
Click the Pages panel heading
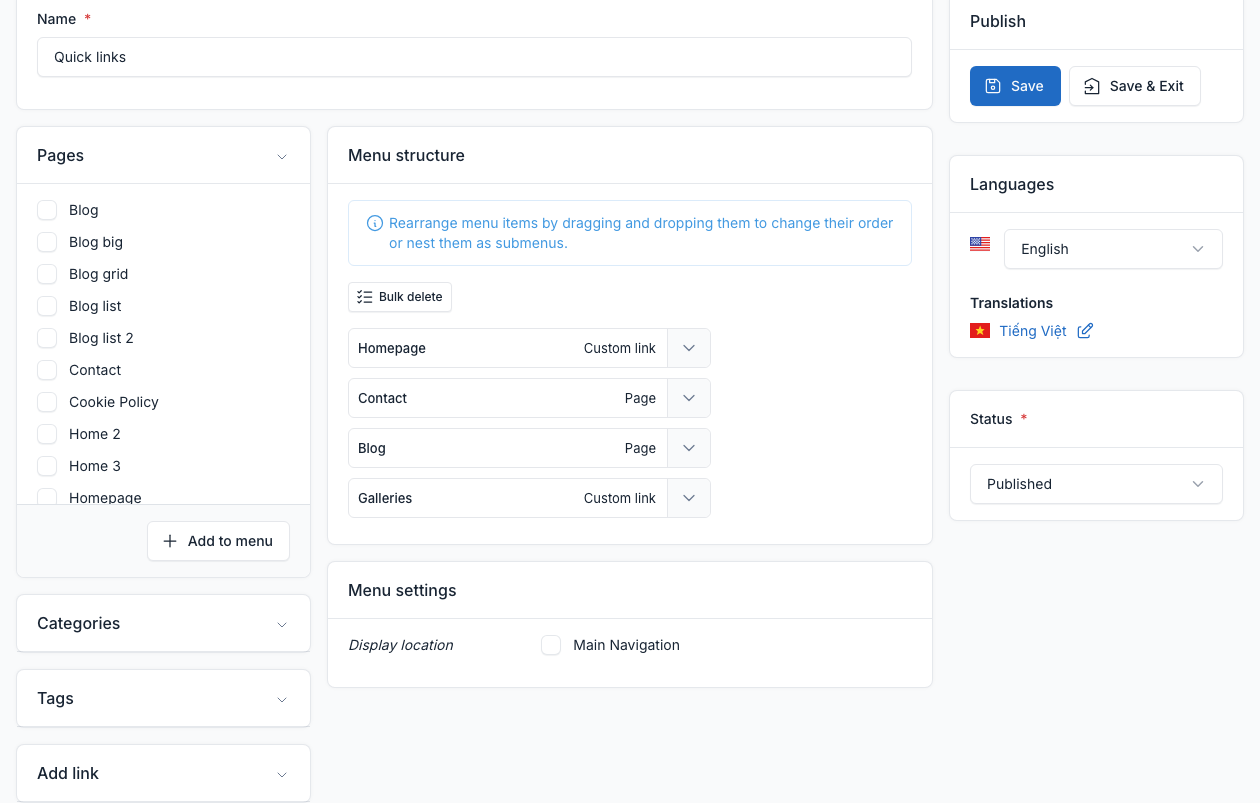60,156
